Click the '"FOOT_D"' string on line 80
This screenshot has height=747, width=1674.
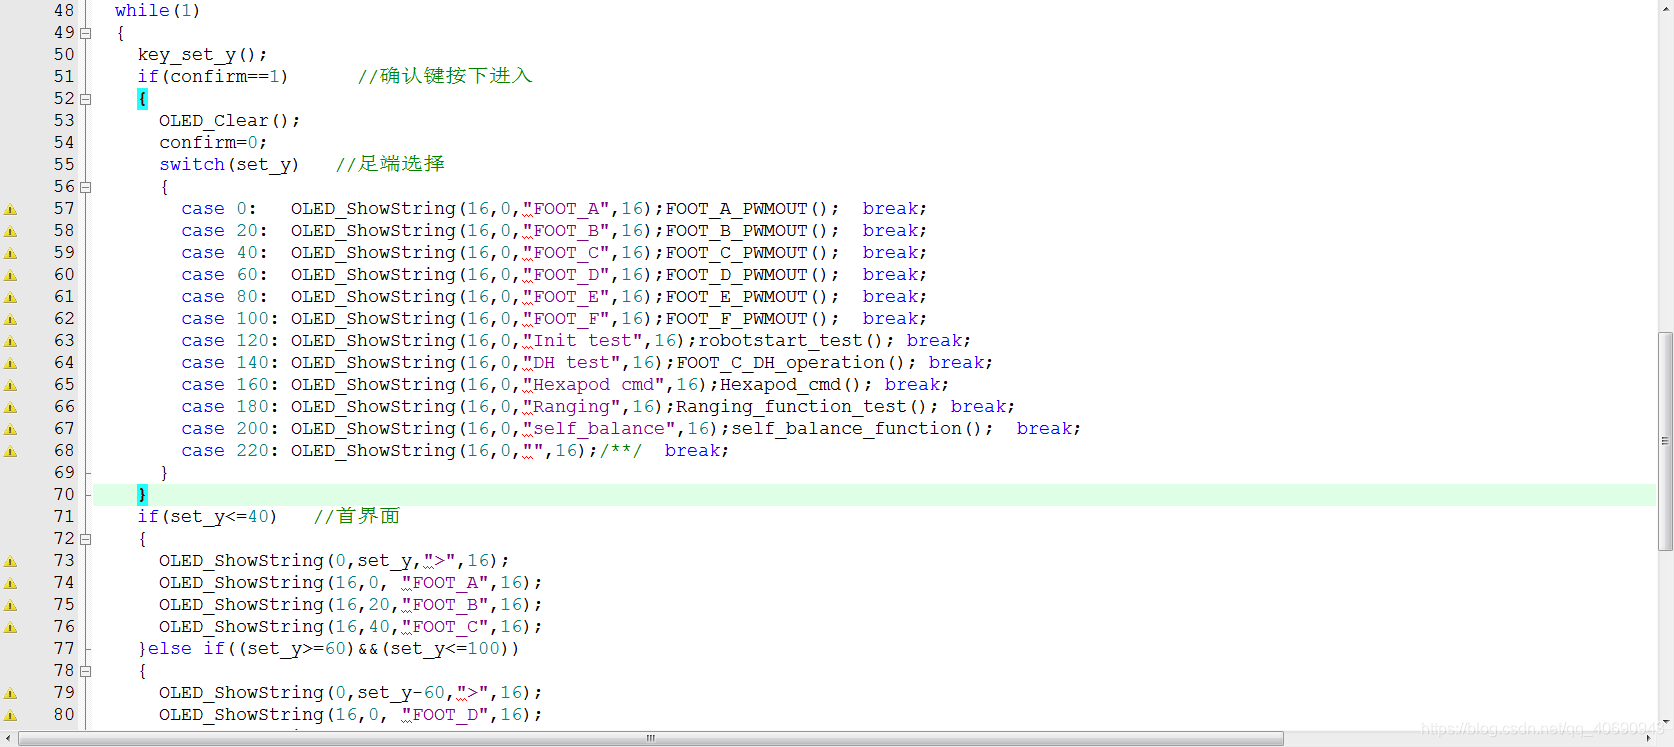pos(445,715)
